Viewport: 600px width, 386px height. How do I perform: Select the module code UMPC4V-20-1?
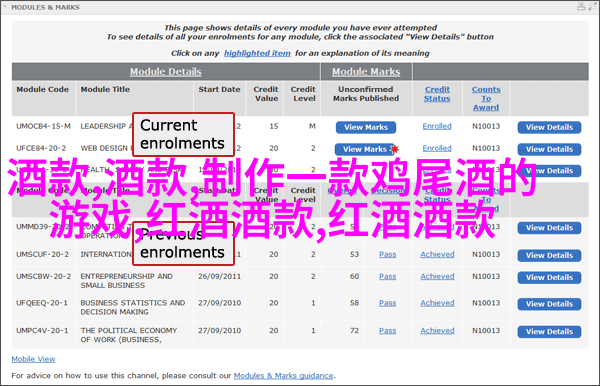pos(42,331)
